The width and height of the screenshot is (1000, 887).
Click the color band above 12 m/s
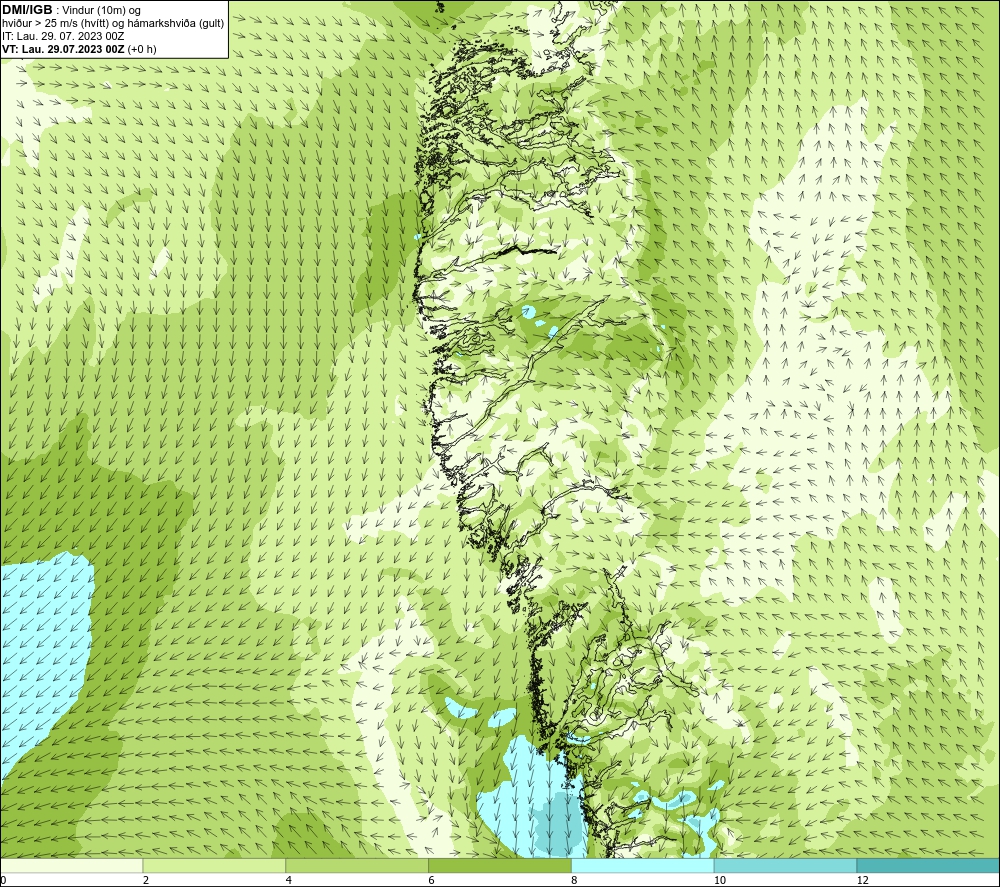[x=929, y=865]
